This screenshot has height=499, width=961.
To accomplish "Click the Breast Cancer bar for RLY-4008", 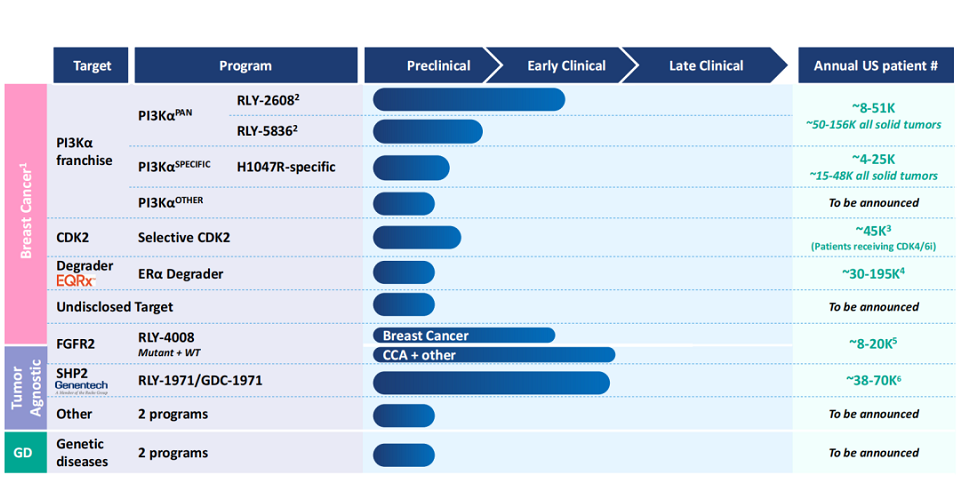I will pos(464,335).
